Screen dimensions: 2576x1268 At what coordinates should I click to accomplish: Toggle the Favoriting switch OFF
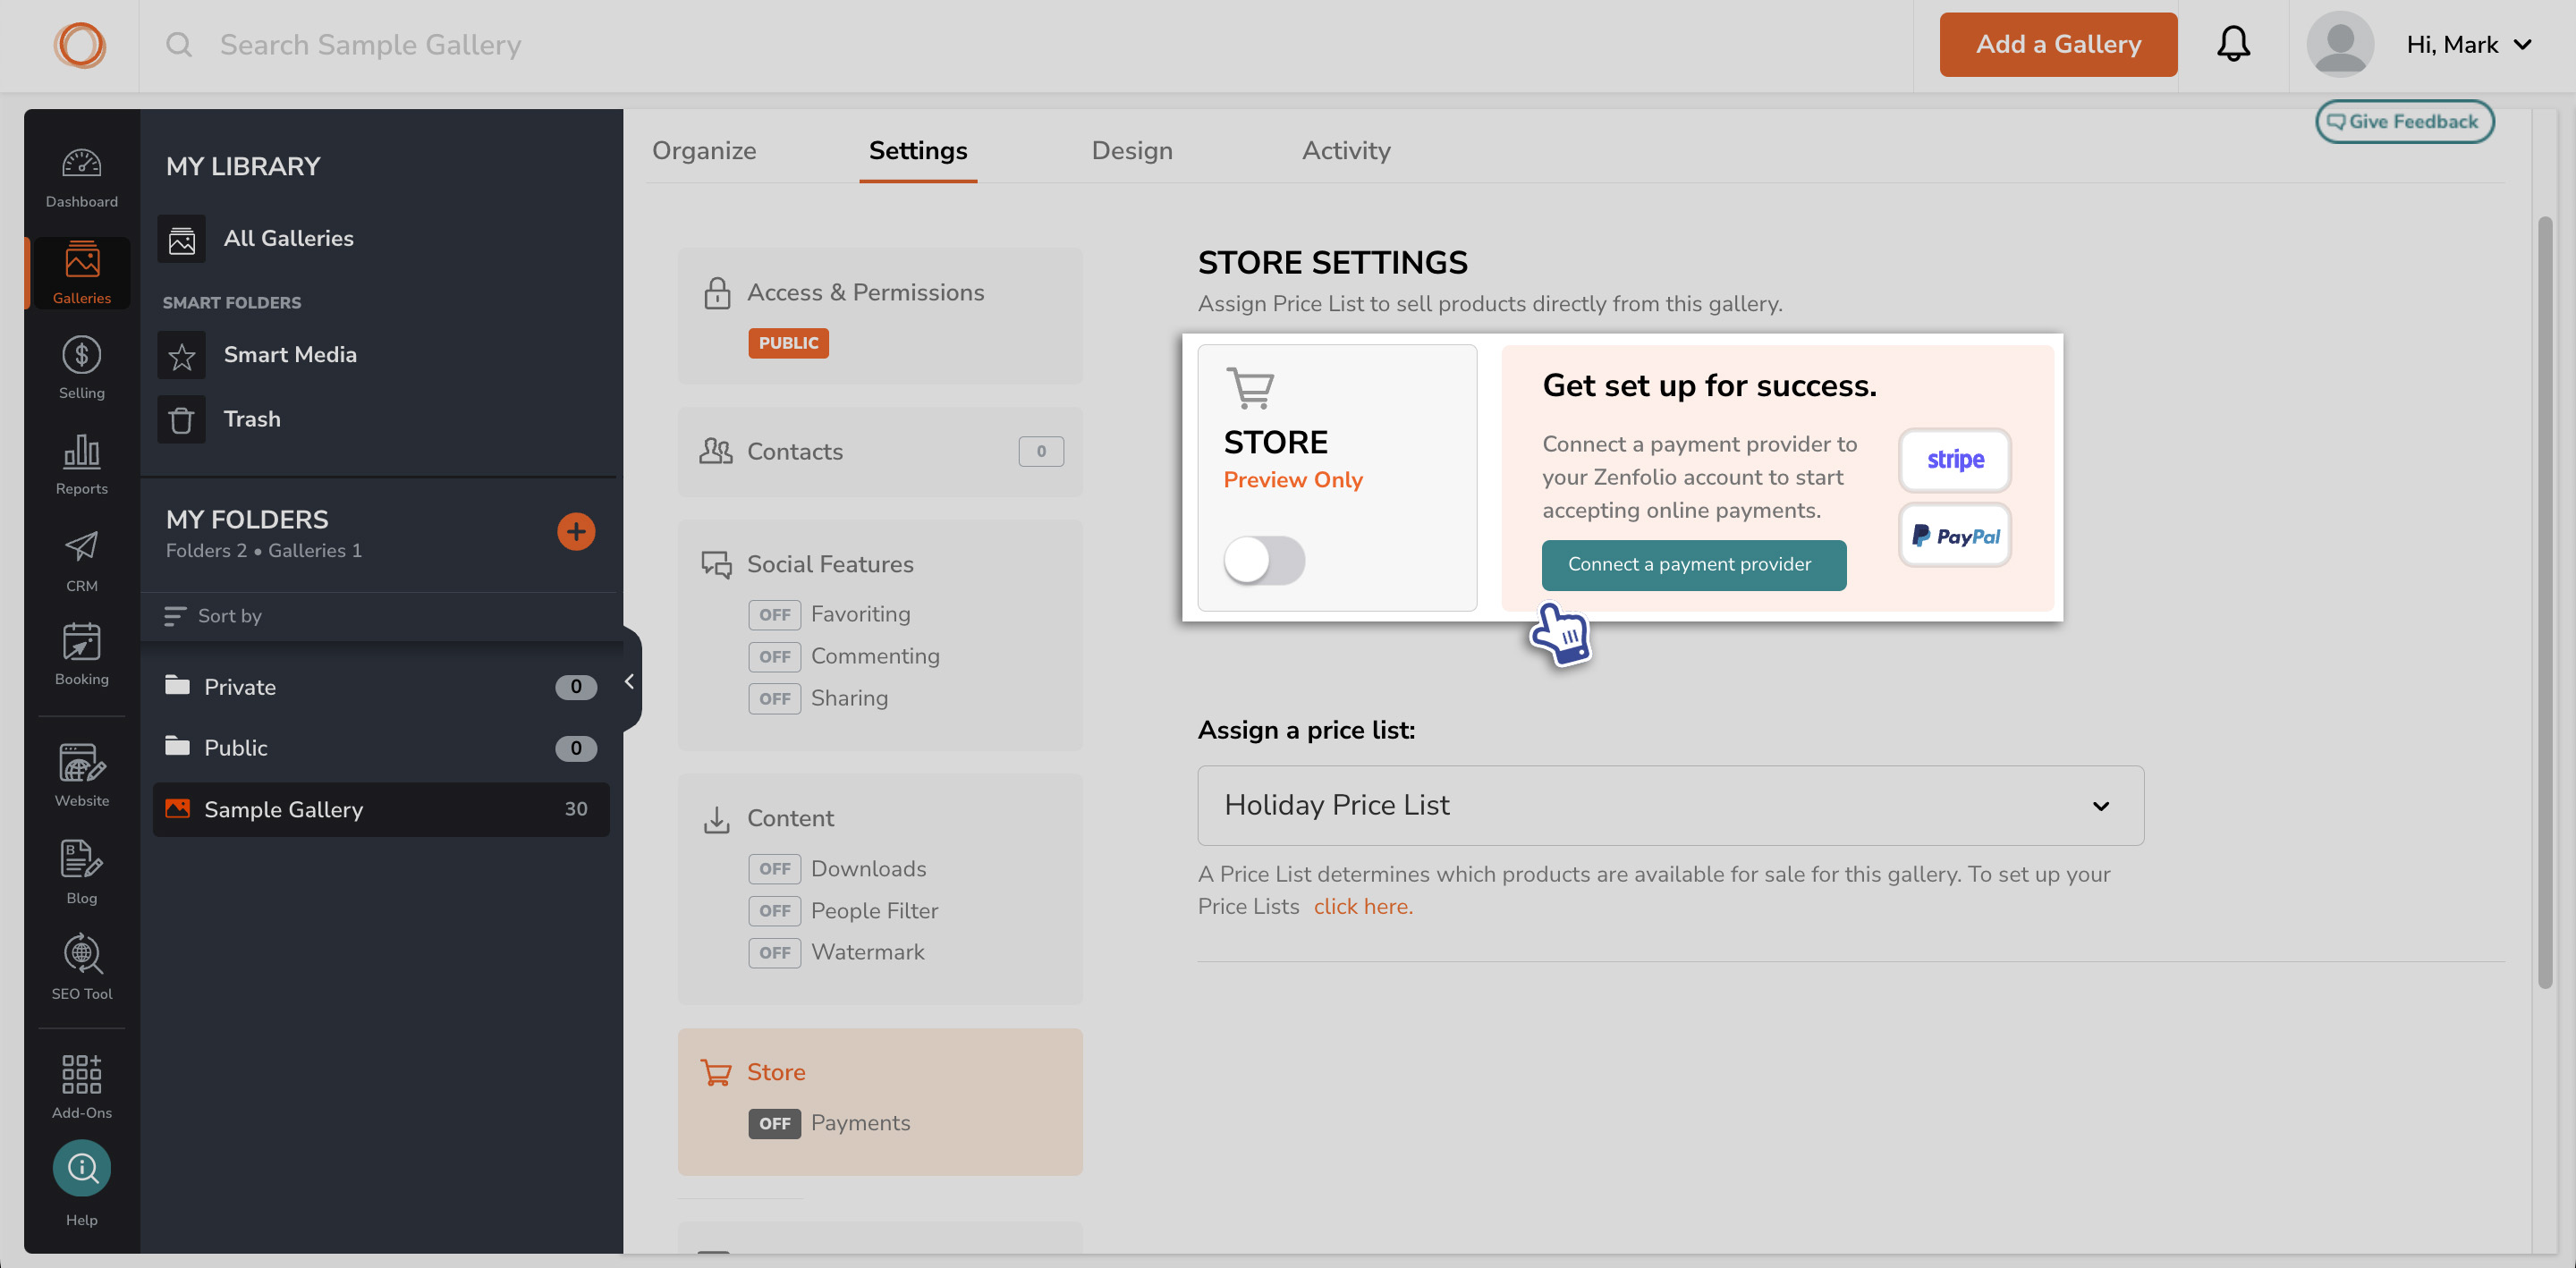coord(772,614)
